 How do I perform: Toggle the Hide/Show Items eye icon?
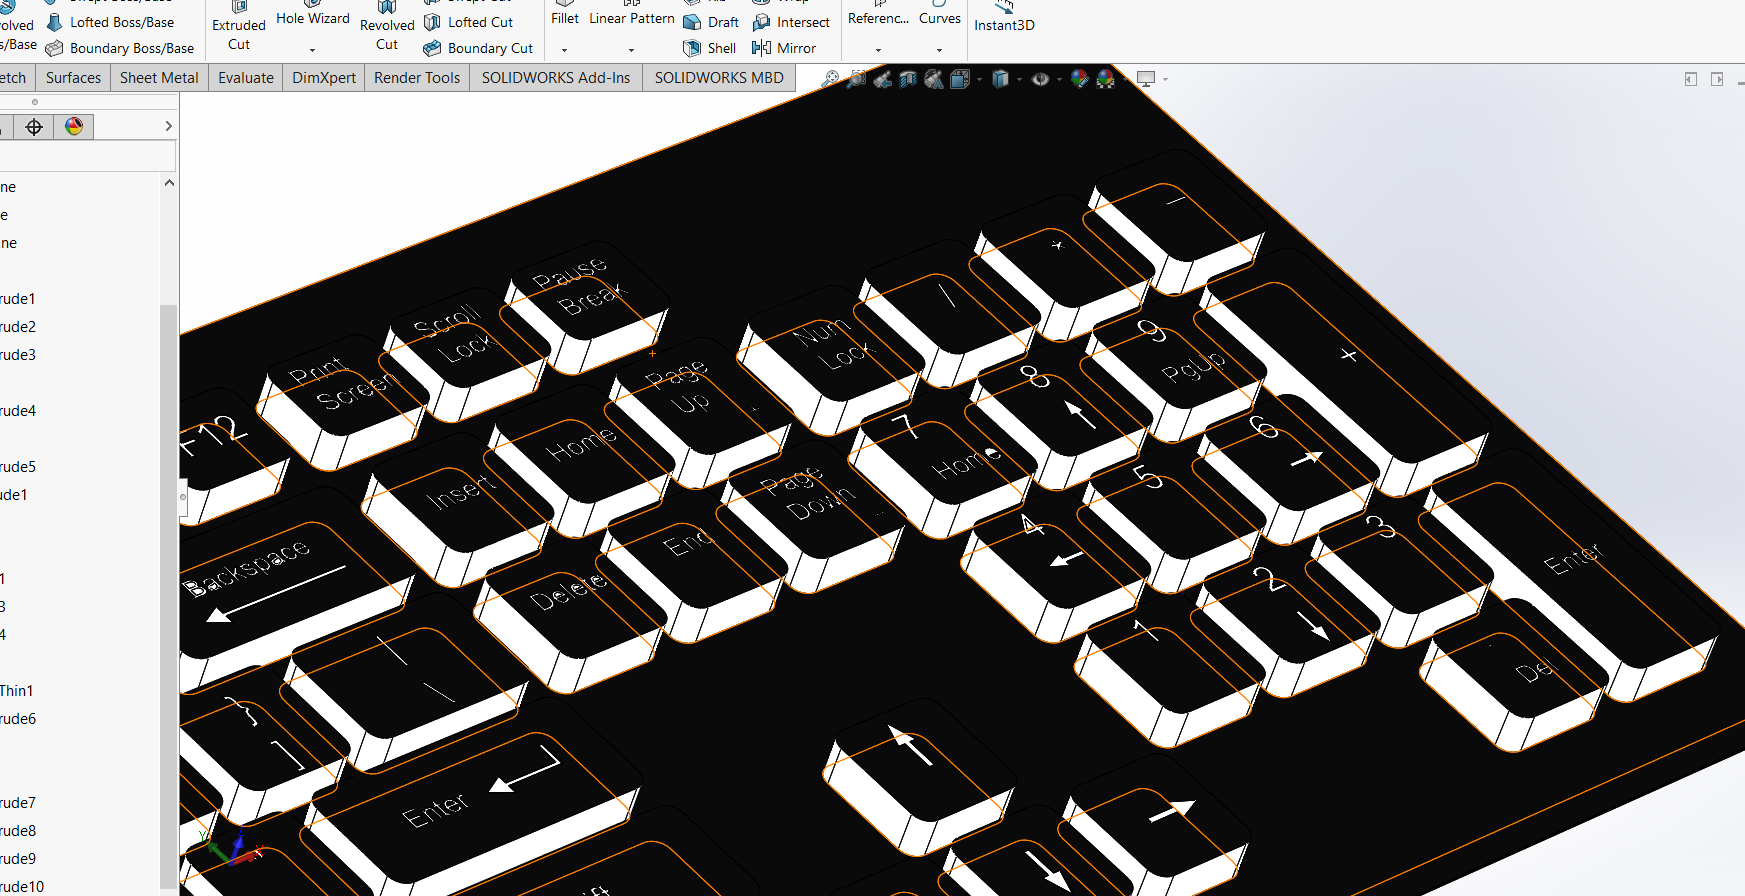[1040, 79]
